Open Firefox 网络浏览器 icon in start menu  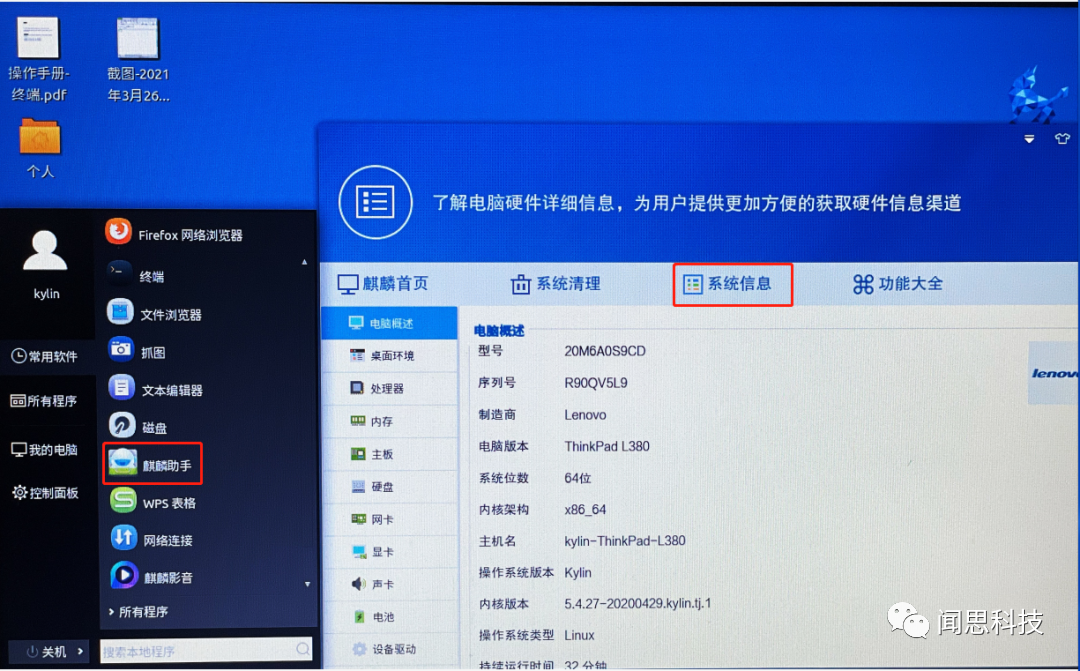tap(118, 231)
